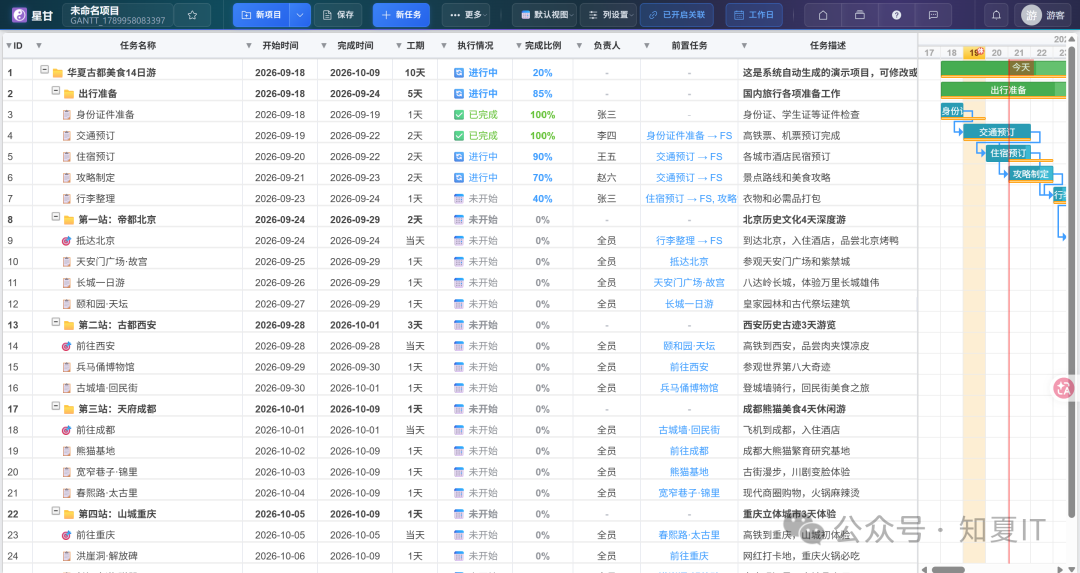1080x573 pixels.
Task: Open the help question mark icon
Action: tap(896, 14)
